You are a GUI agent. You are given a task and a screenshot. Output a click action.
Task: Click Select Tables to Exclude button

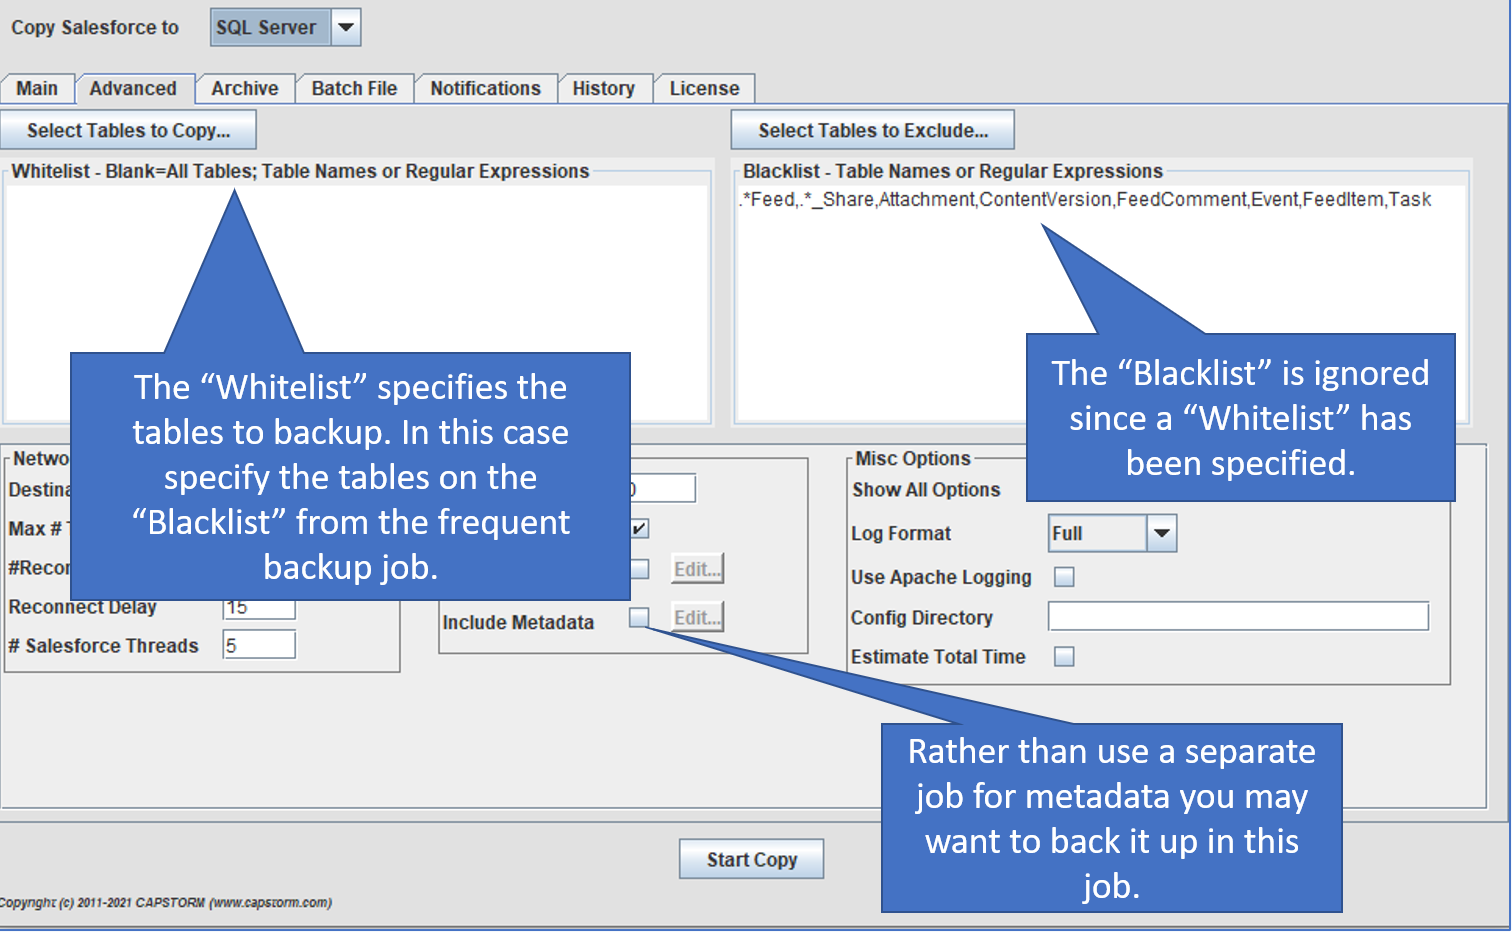873,130
